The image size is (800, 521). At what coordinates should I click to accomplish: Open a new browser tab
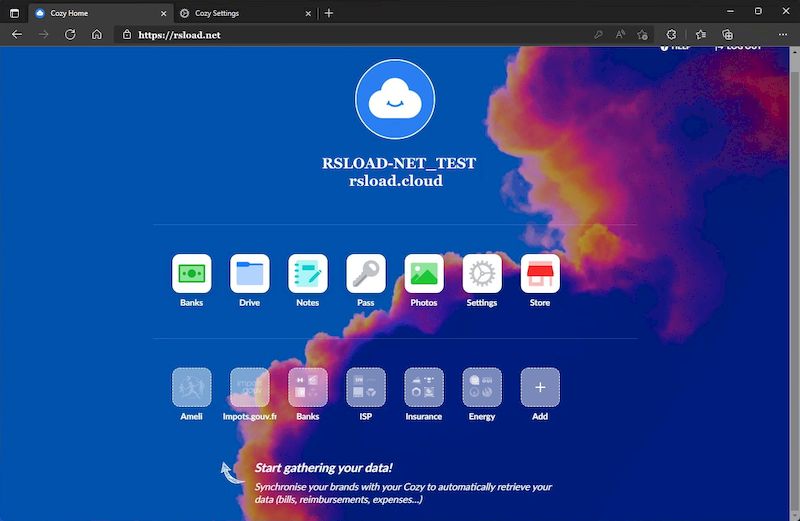coord(329,13)
